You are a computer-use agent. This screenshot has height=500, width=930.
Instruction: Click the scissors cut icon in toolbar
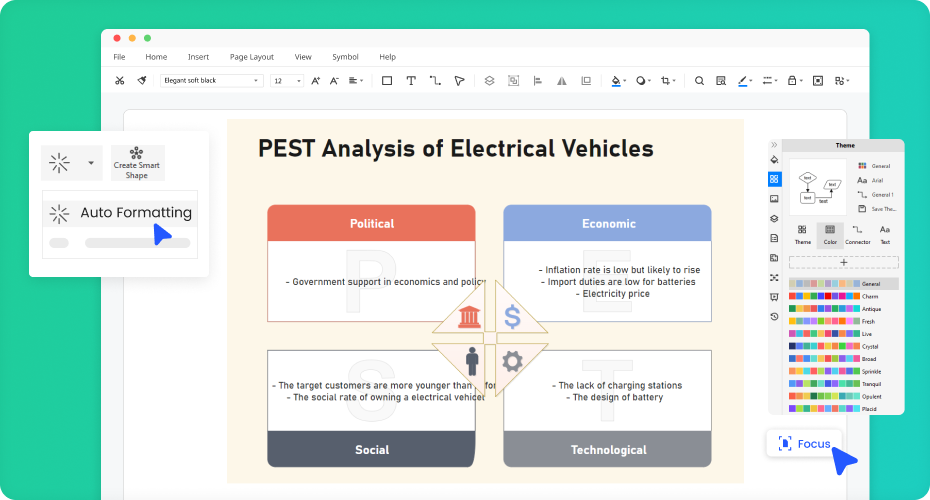[x=119, y=80]
